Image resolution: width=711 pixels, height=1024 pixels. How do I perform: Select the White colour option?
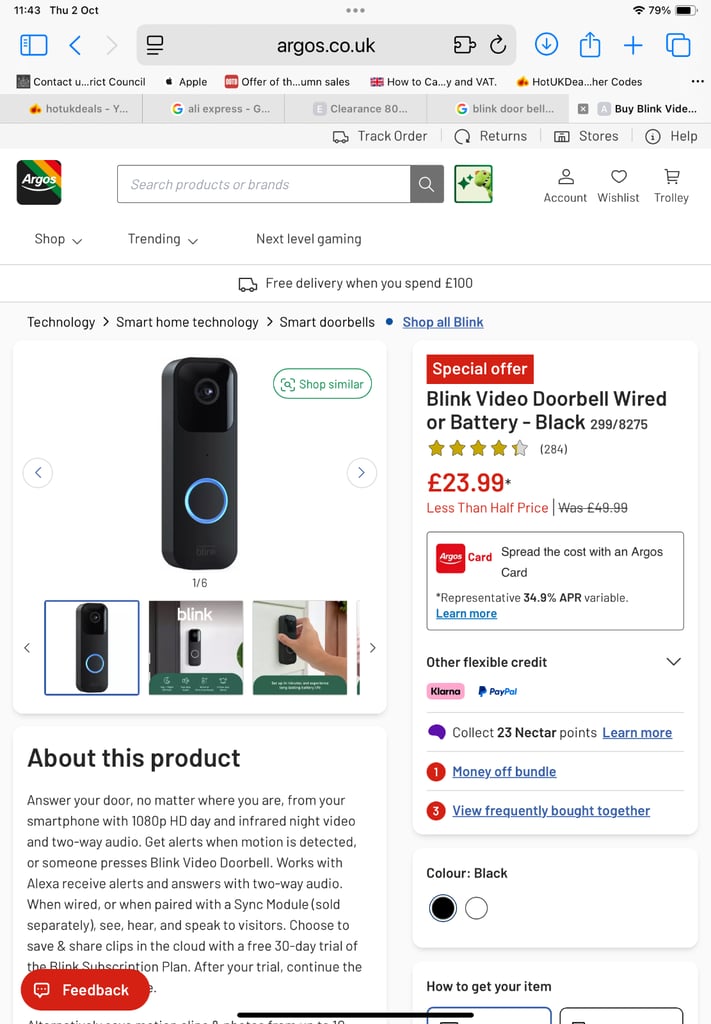point(477,908)
